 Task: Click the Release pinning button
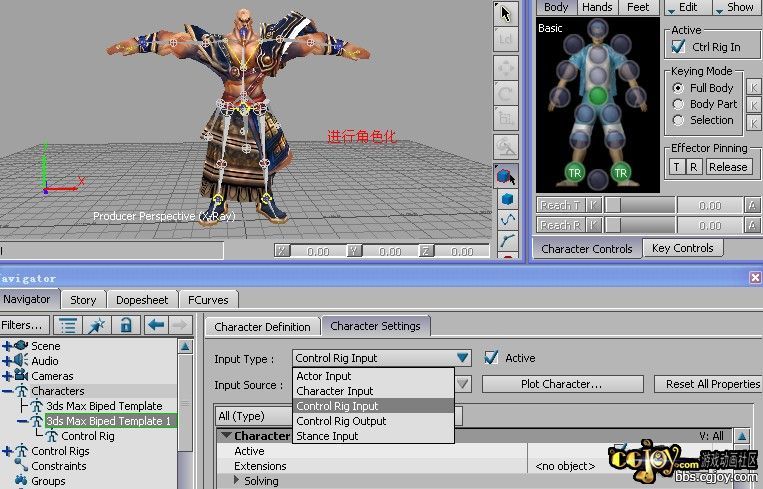point(728,167)
